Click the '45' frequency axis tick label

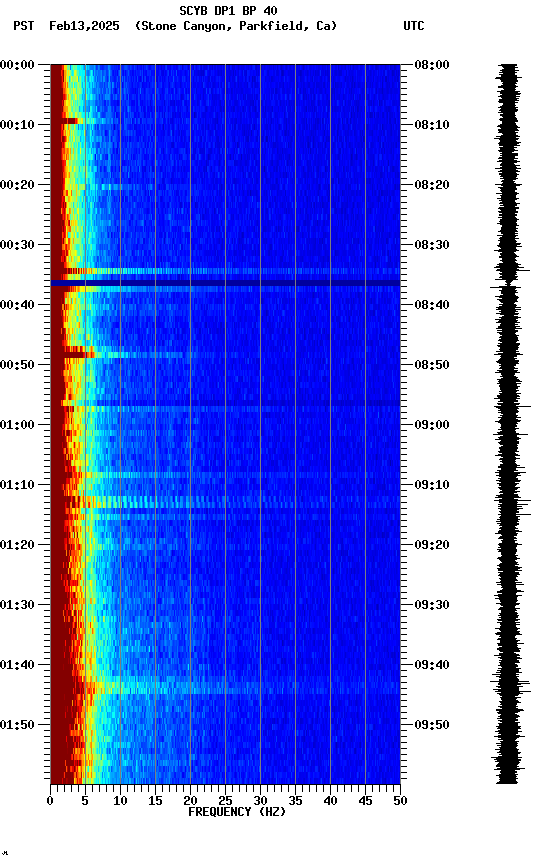pos(365,801)
